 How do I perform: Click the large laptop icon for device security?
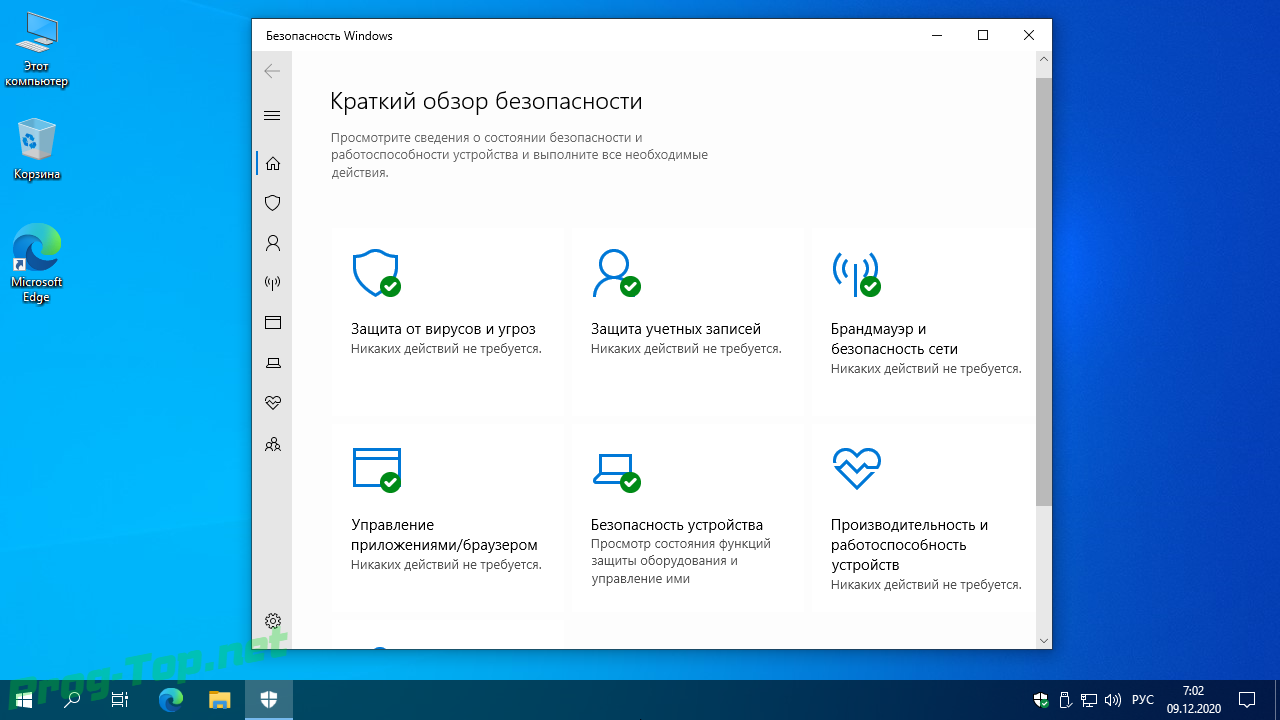pyautogui.click(x=615, y=471)
